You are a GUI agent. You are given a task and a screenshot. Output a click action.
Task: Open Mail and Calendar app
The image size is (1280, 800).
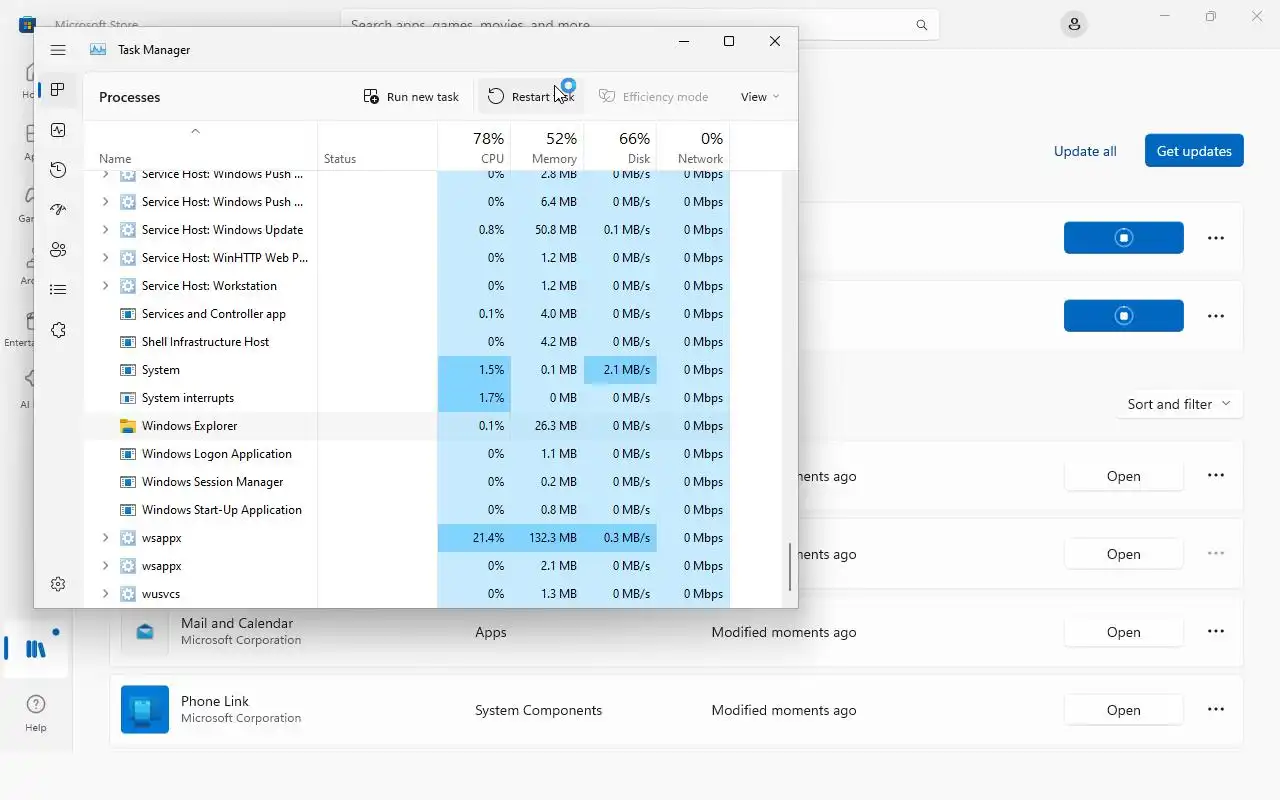[1124, 632]
